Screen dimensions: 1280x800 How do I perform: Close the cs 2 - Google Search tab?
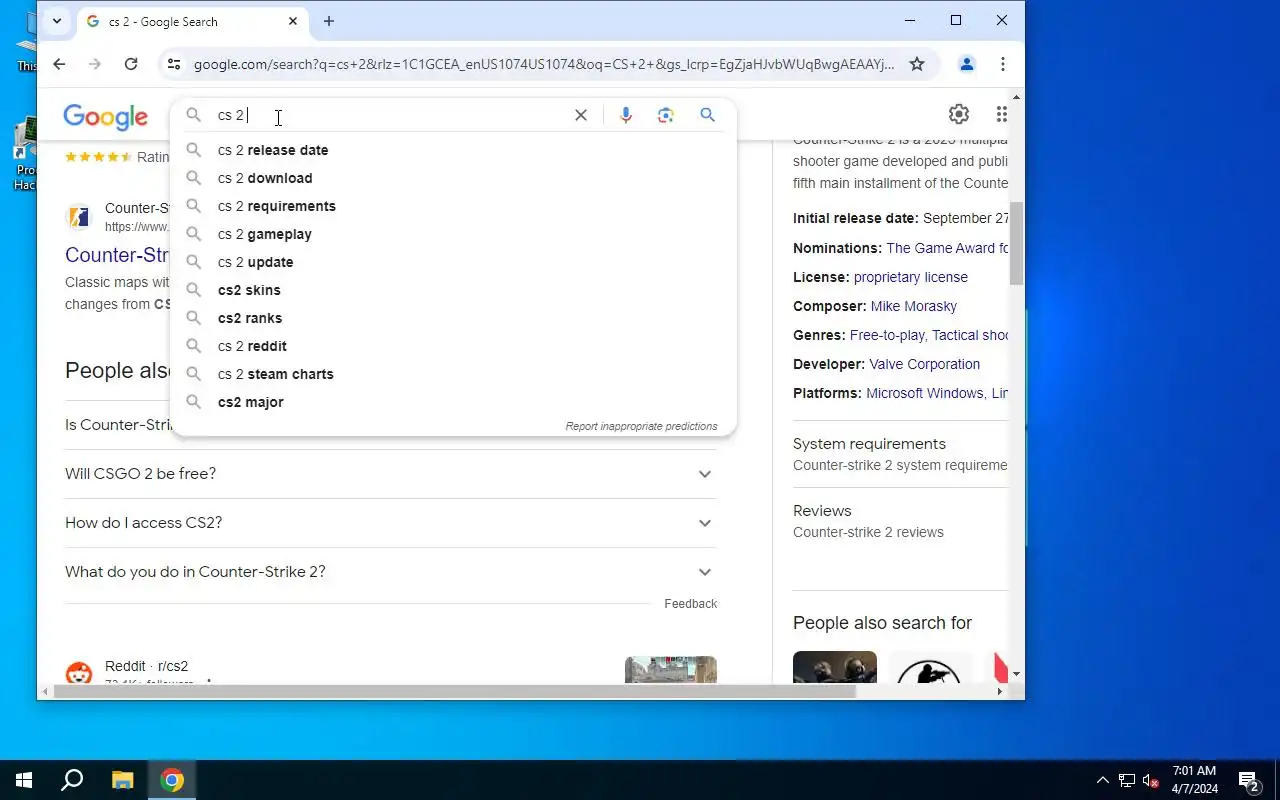[293, 21]
